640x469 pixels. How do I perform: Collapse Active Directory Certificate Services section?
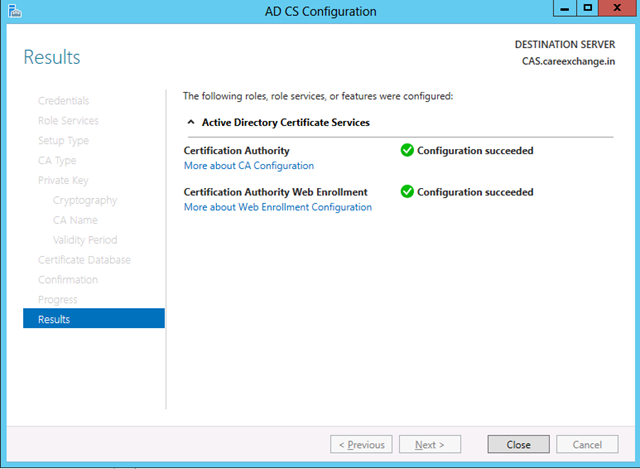point(191,122)
